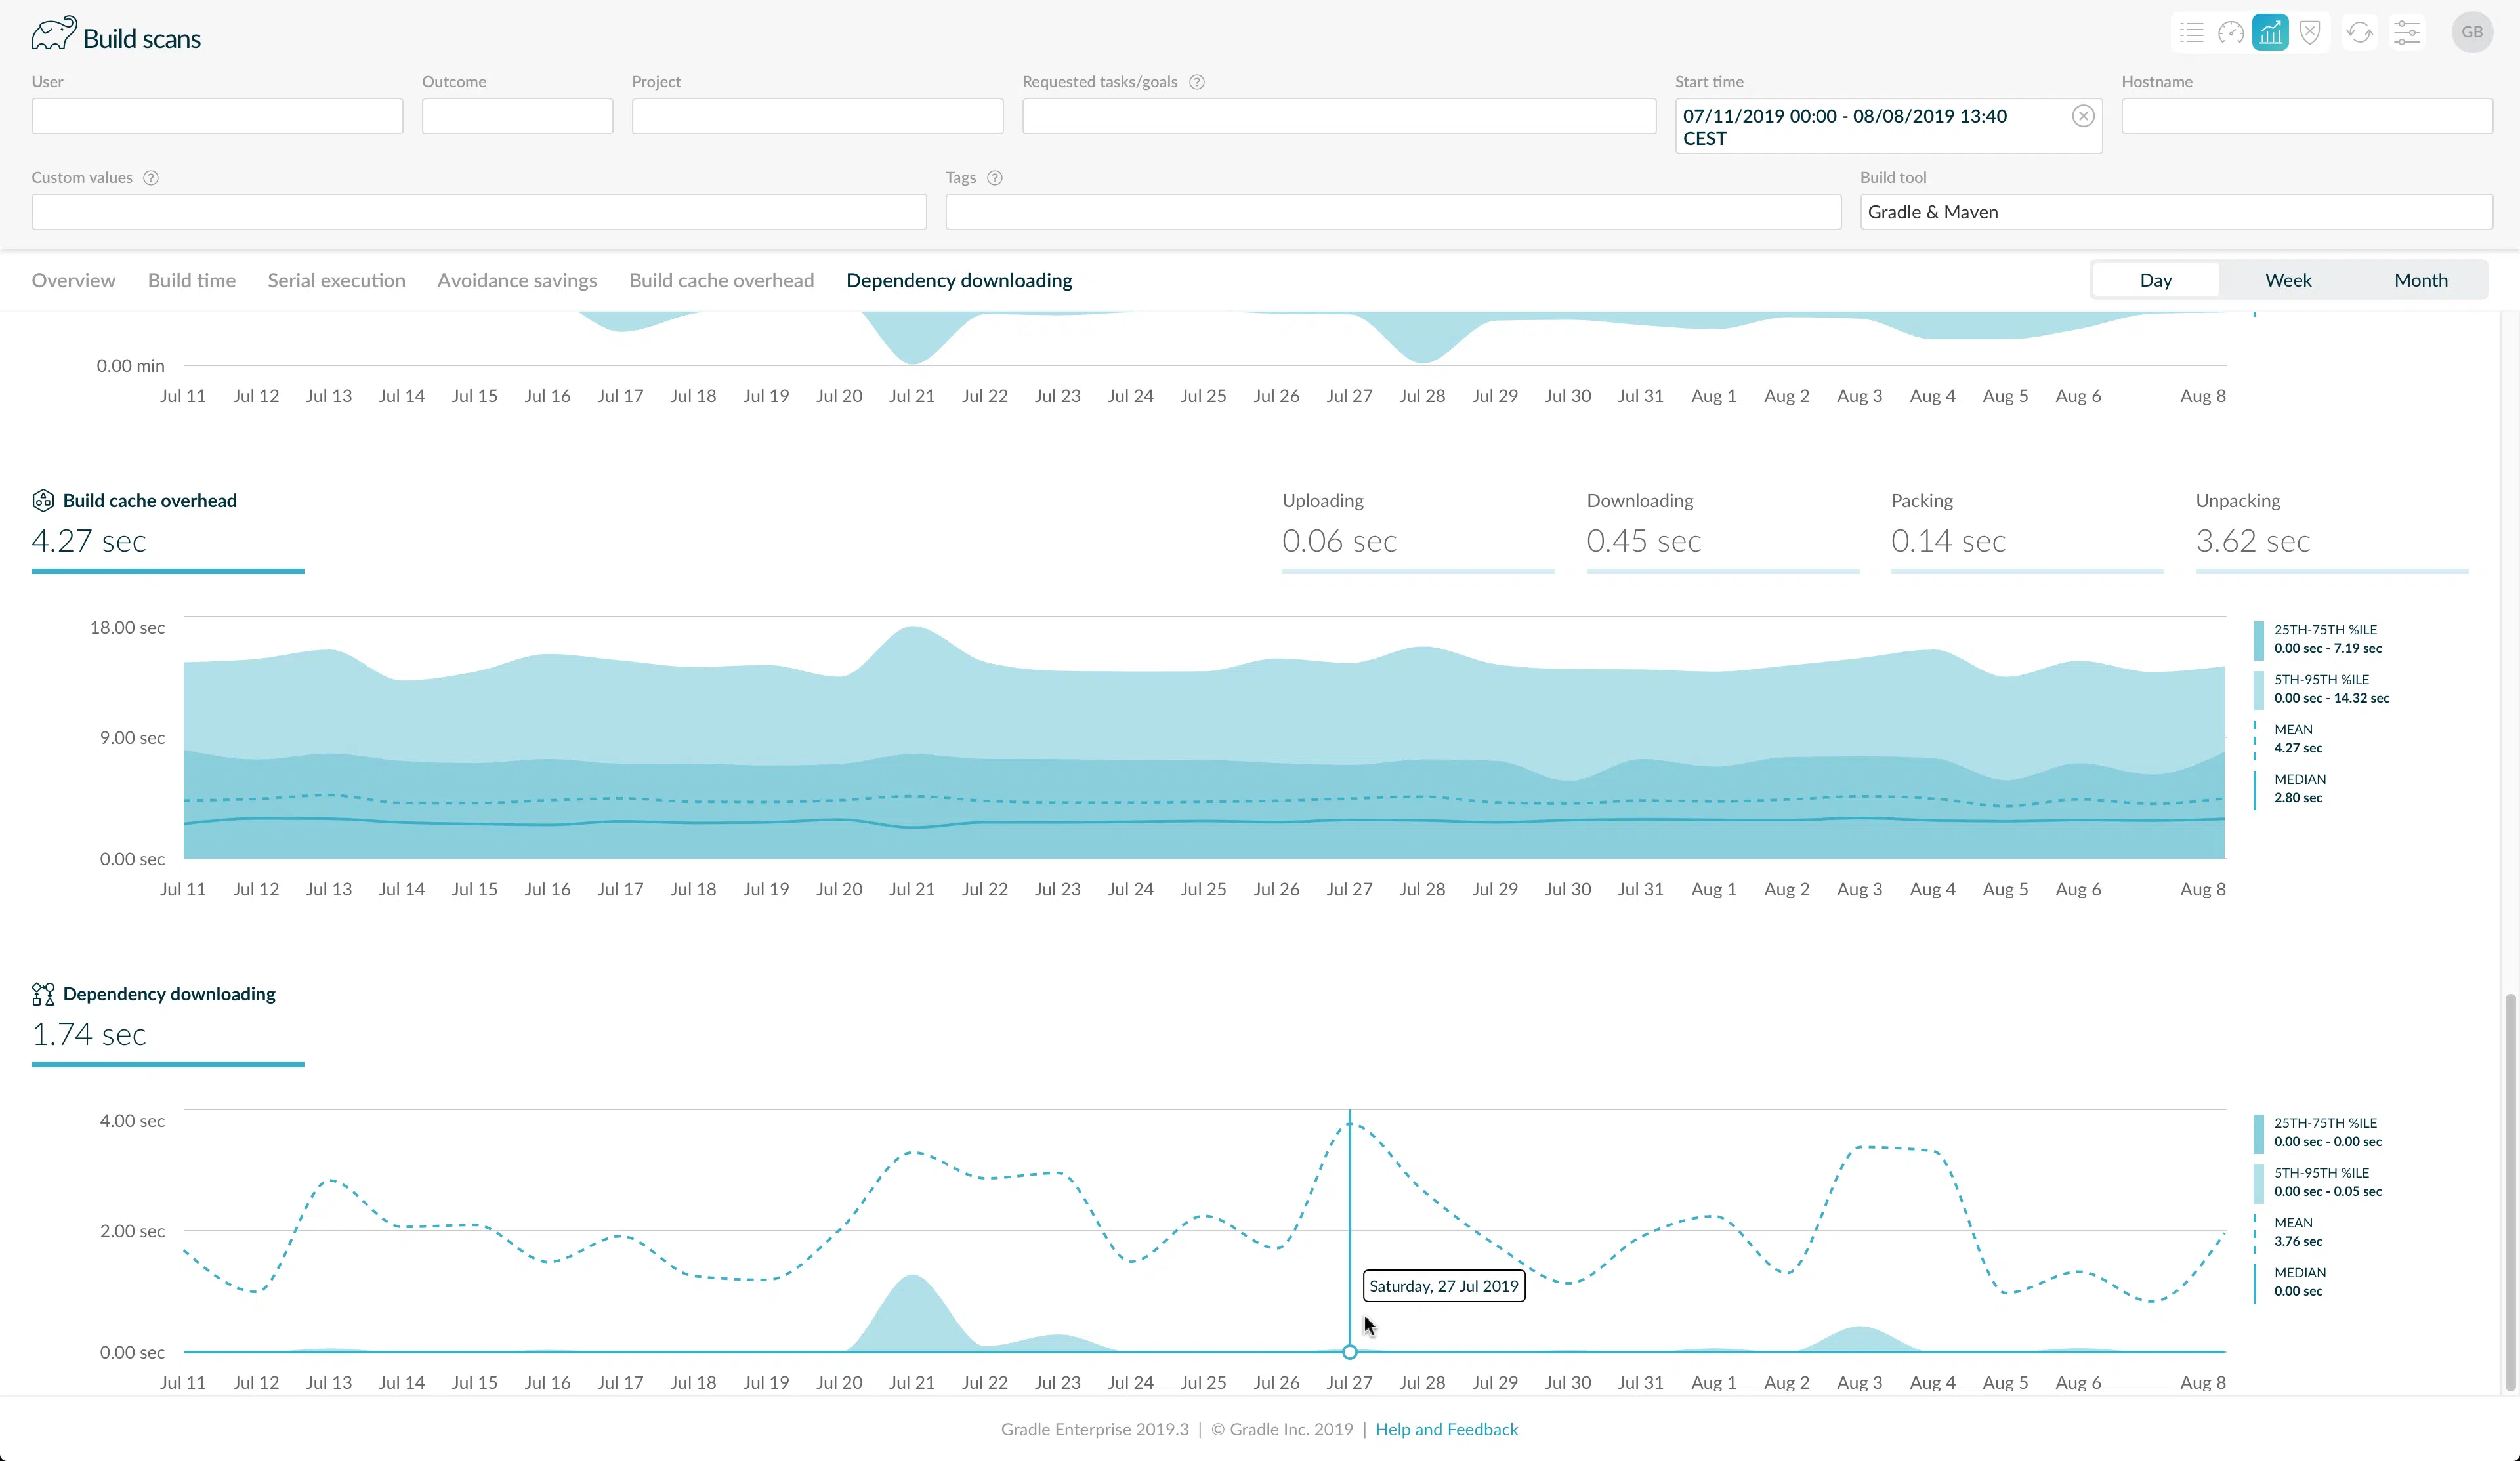Clear the start time filter
Screen dimensions: 2520x1461
click(2083, 116)
